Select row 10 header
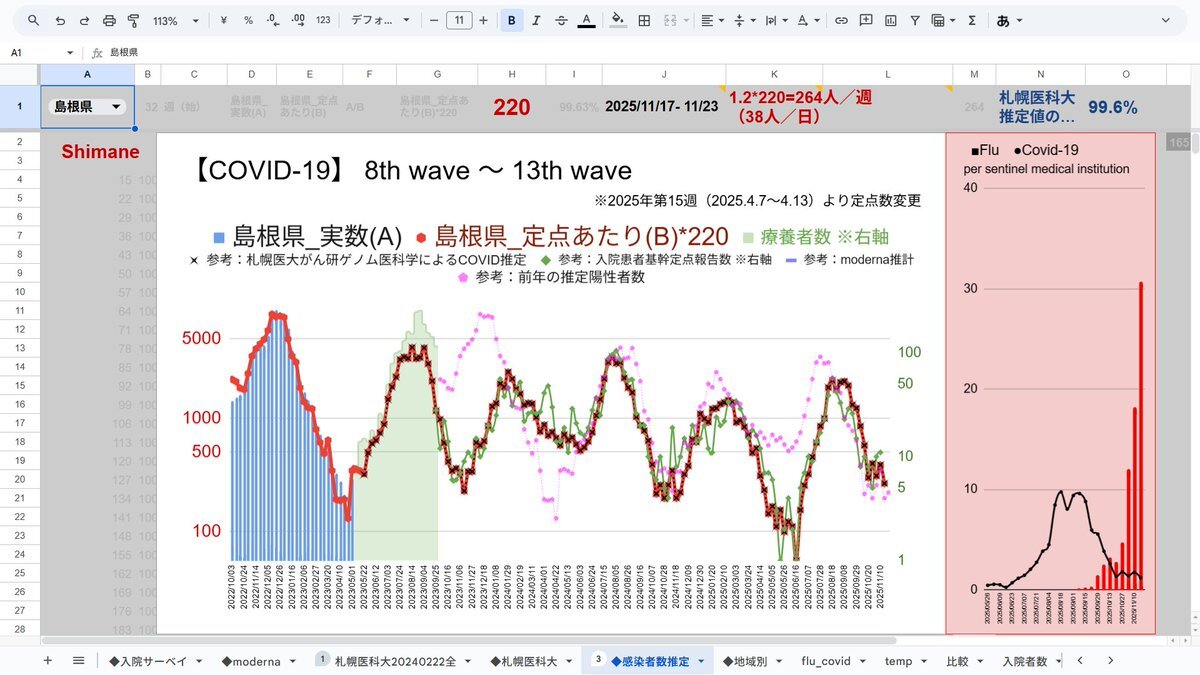1200x675 pixels. [x=20, y=292]
